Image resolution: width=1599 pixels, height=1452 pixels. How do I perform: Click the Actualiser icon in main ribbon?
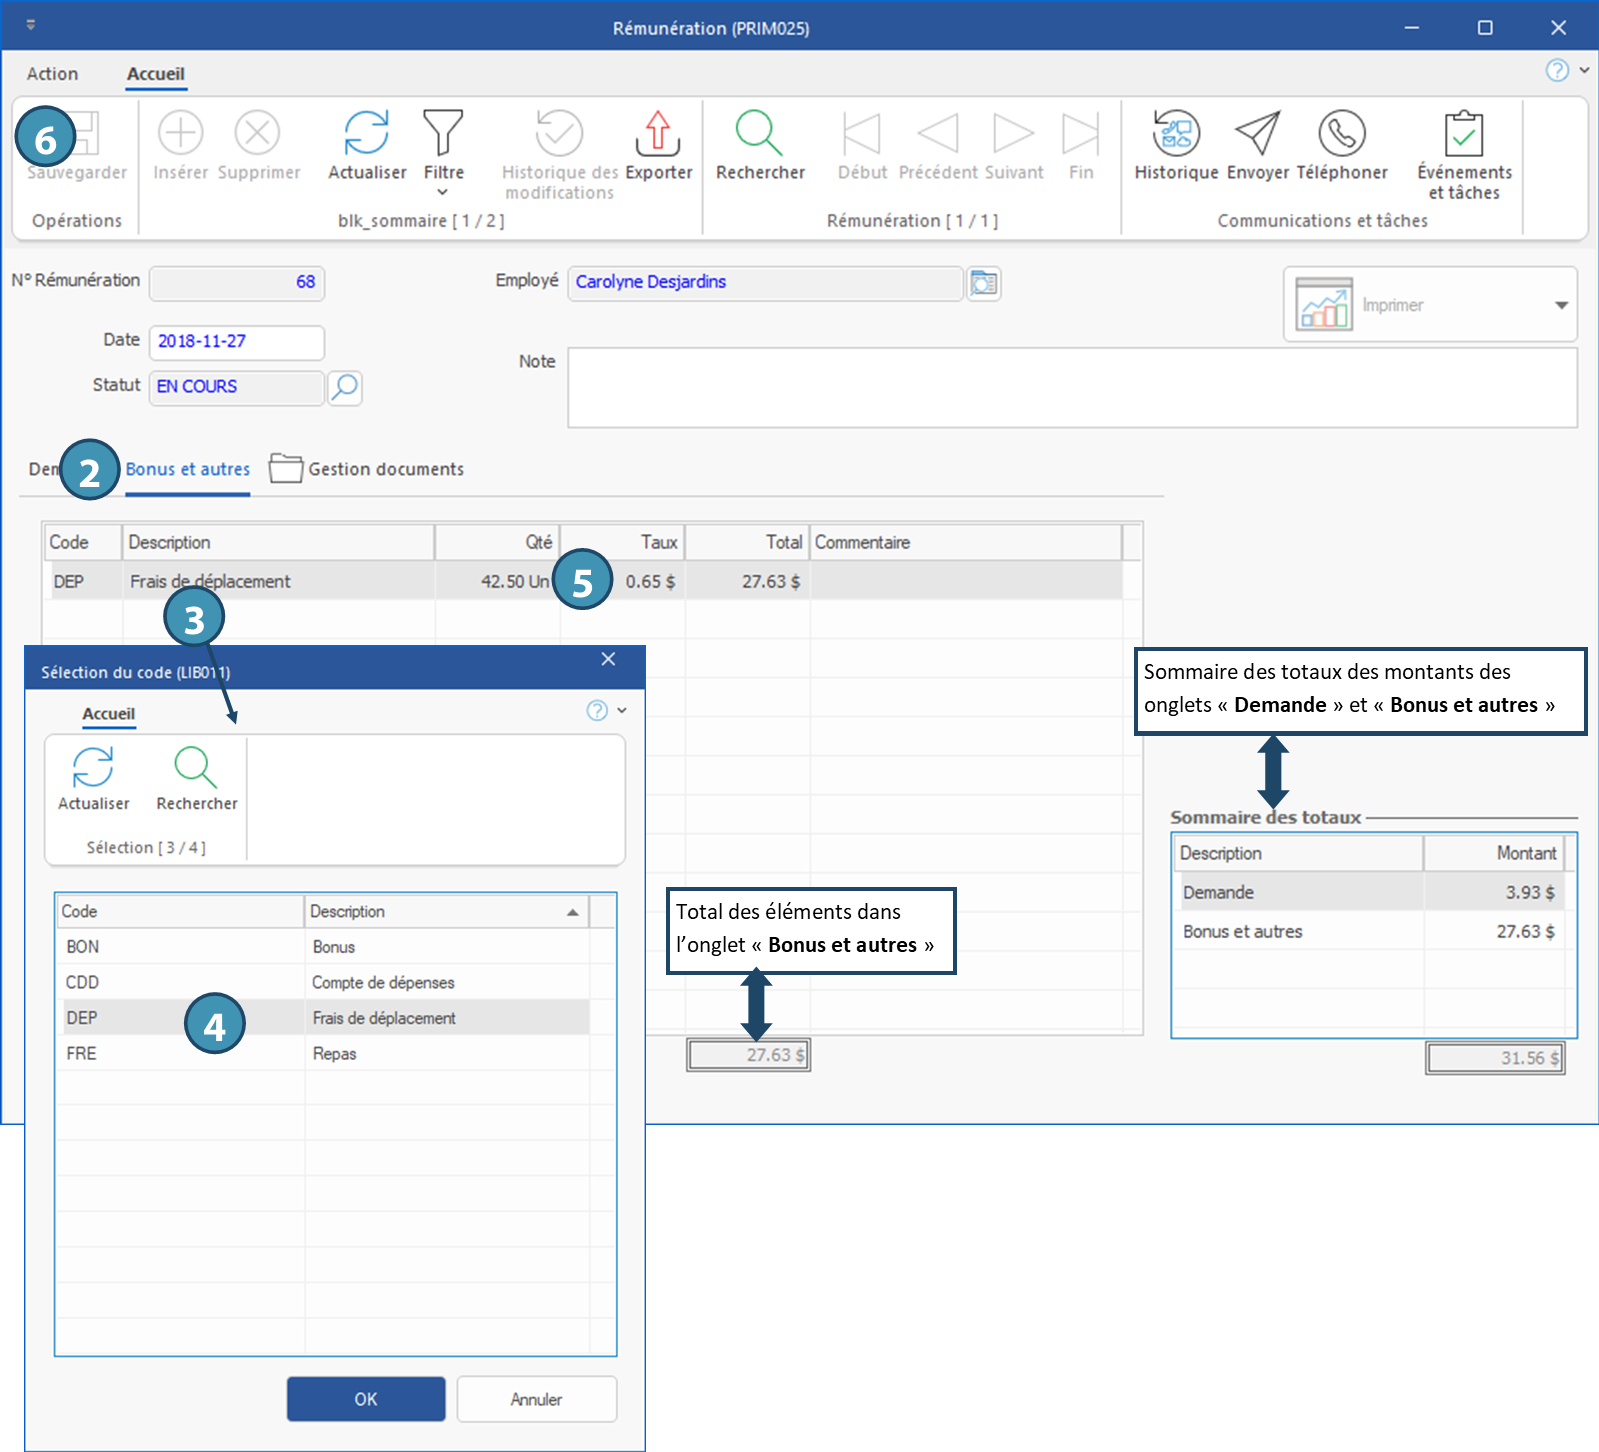pyautogui.click(x=366, y=134)
